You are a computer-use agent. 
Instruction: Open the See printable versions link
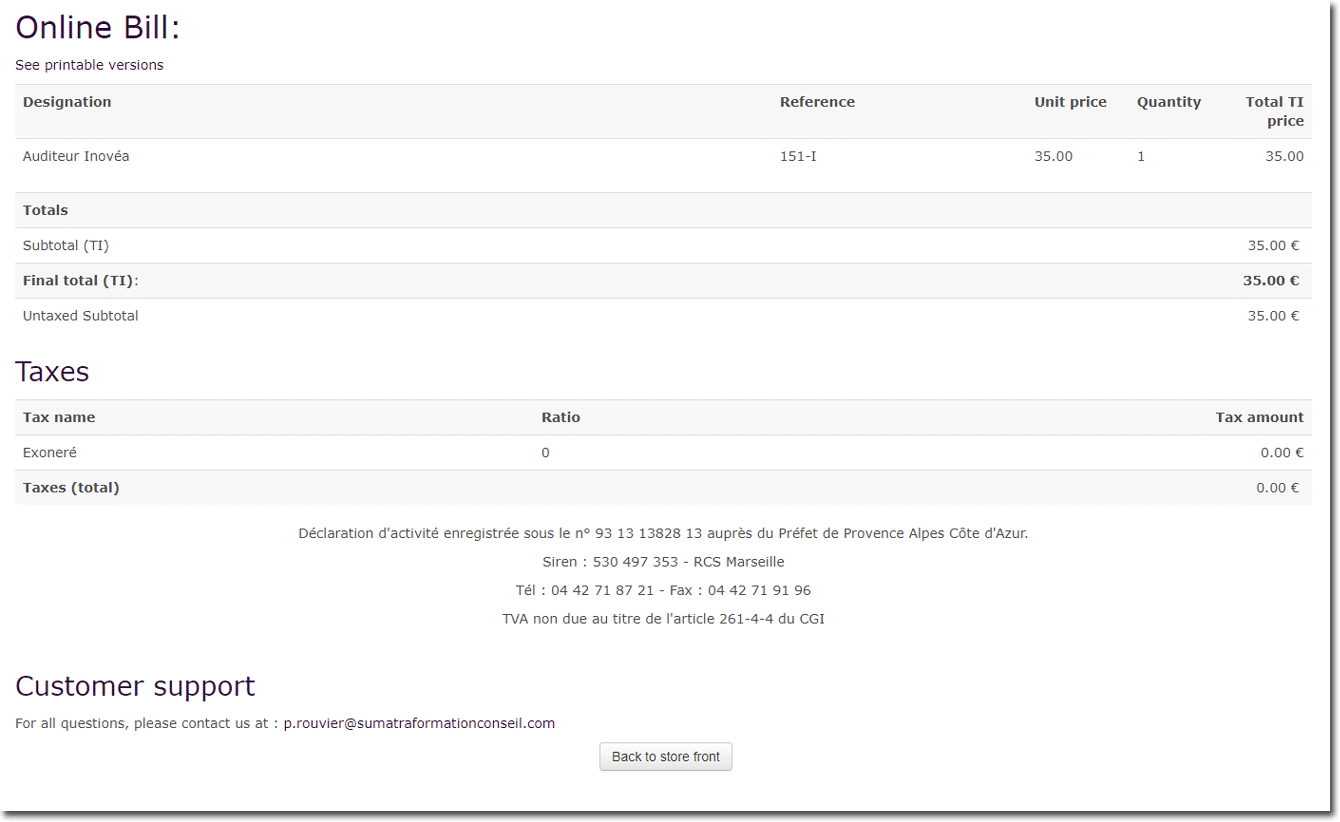coord(89,65)
